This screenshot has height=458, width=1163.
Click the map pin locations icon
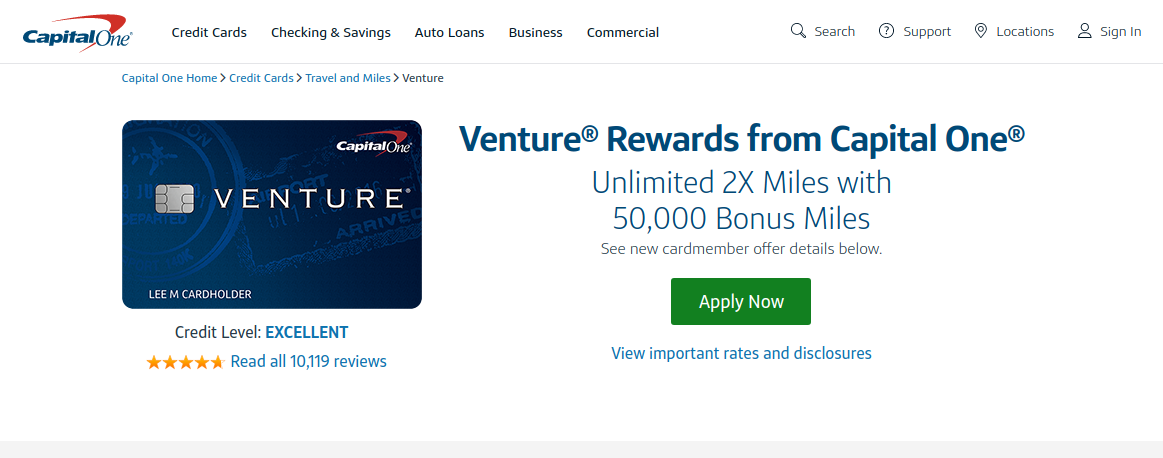(981, 31)
